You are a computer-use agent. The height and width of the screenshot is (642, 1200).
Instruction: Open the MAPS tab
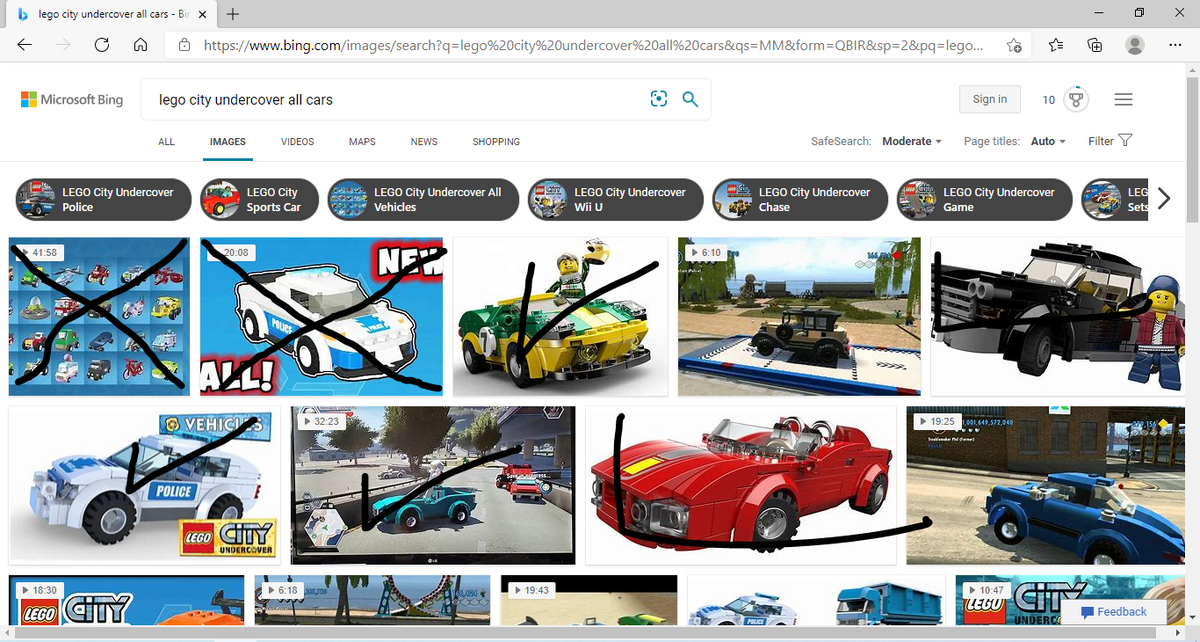[x=362, y=142]
